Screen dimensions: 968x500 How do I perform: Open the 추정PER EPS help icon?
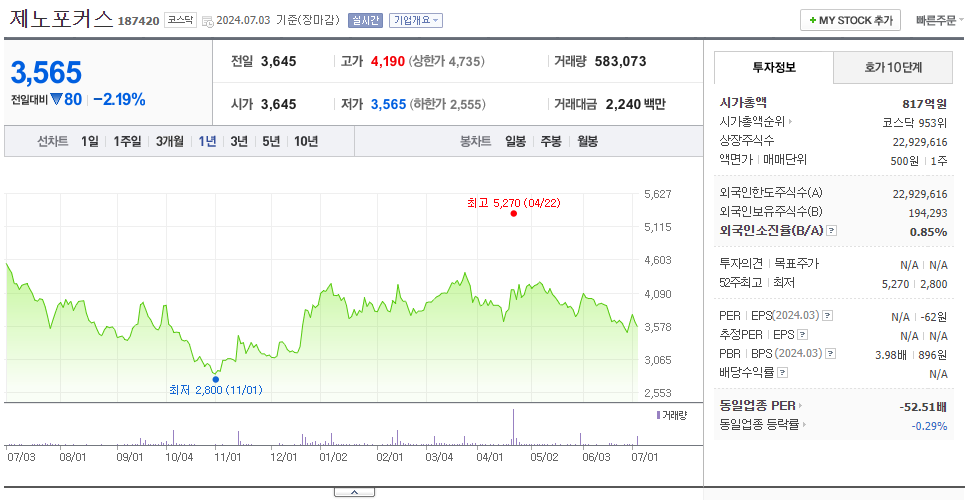tap(802, 335)
